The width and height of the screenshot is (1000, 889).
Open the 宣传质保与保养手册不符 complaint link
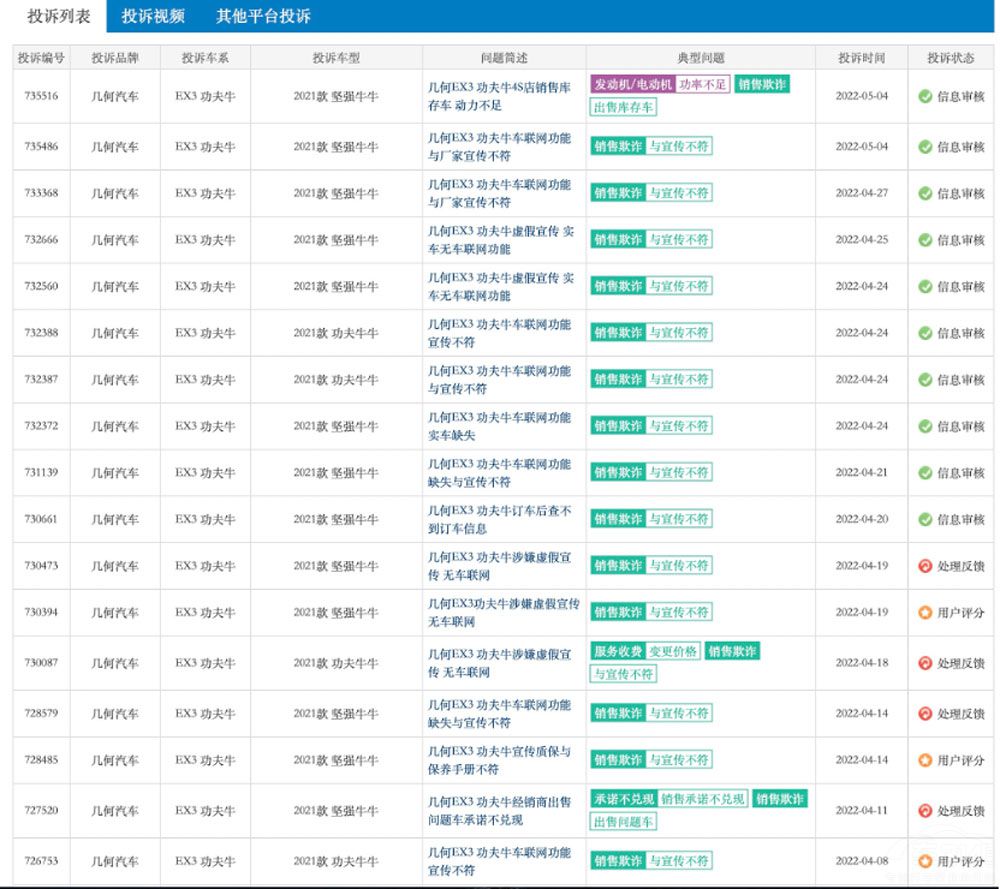point(499,760)
